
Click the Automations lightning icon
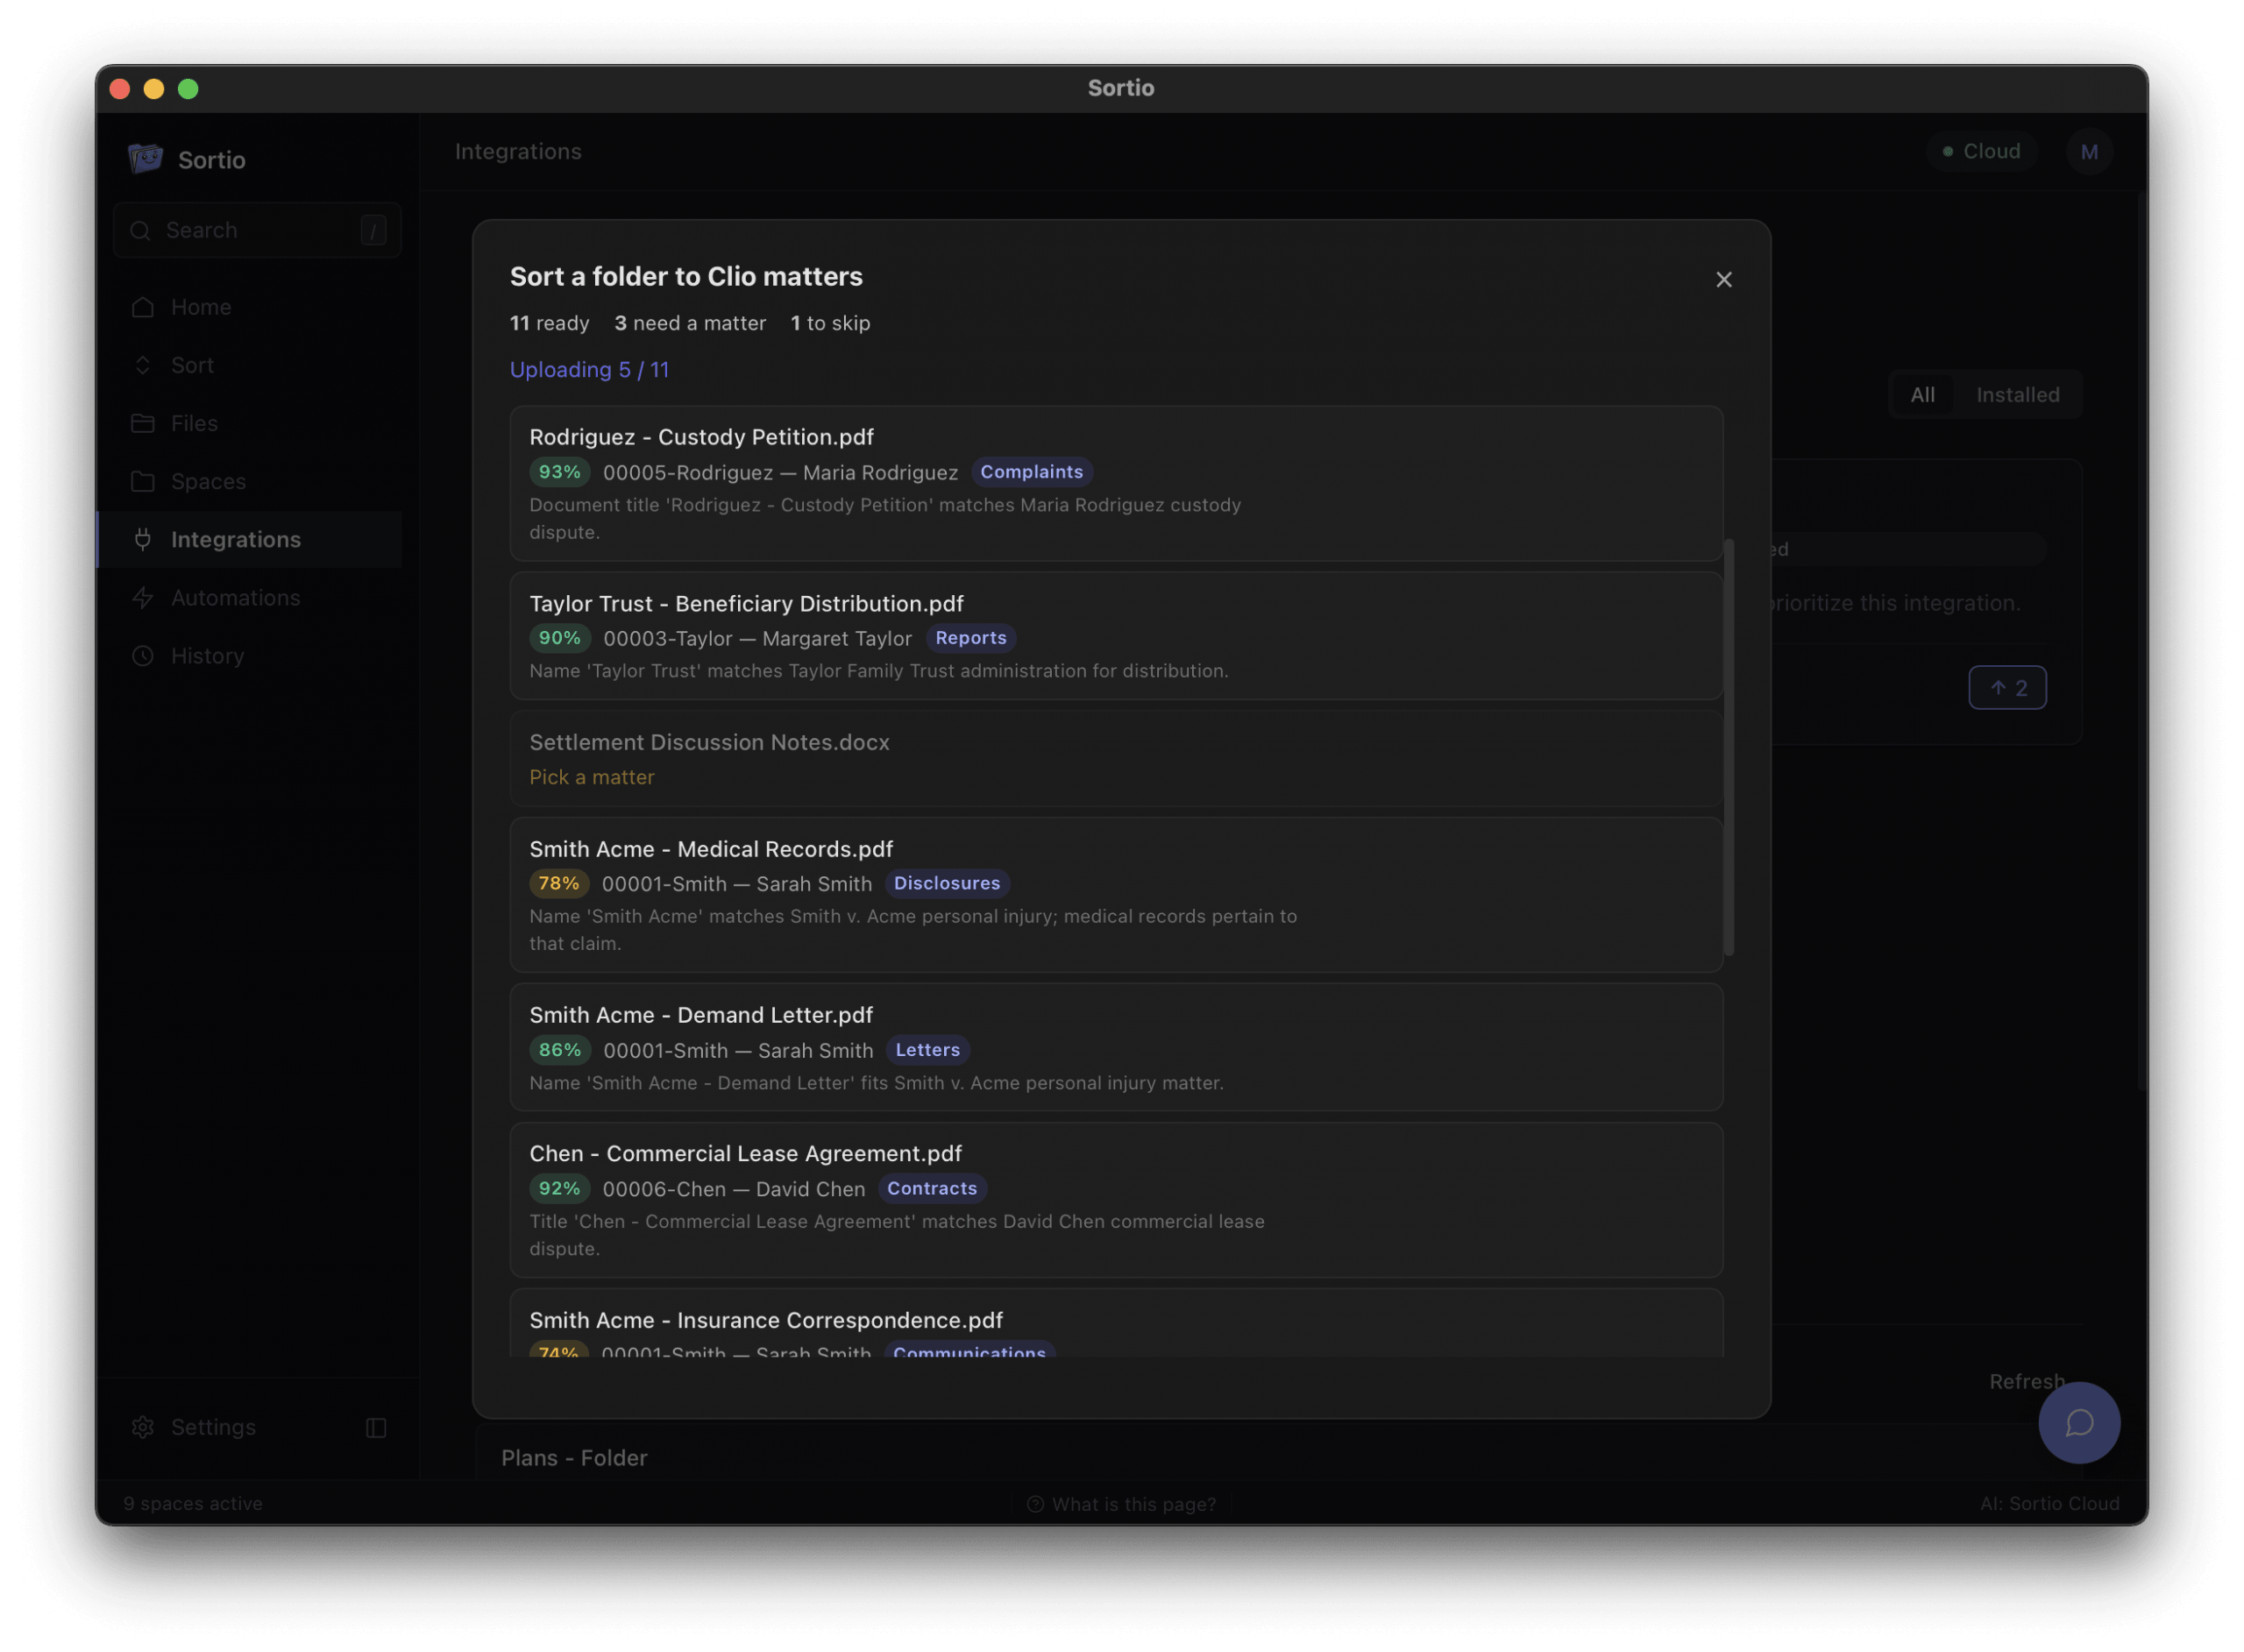[x=143, y=597]
